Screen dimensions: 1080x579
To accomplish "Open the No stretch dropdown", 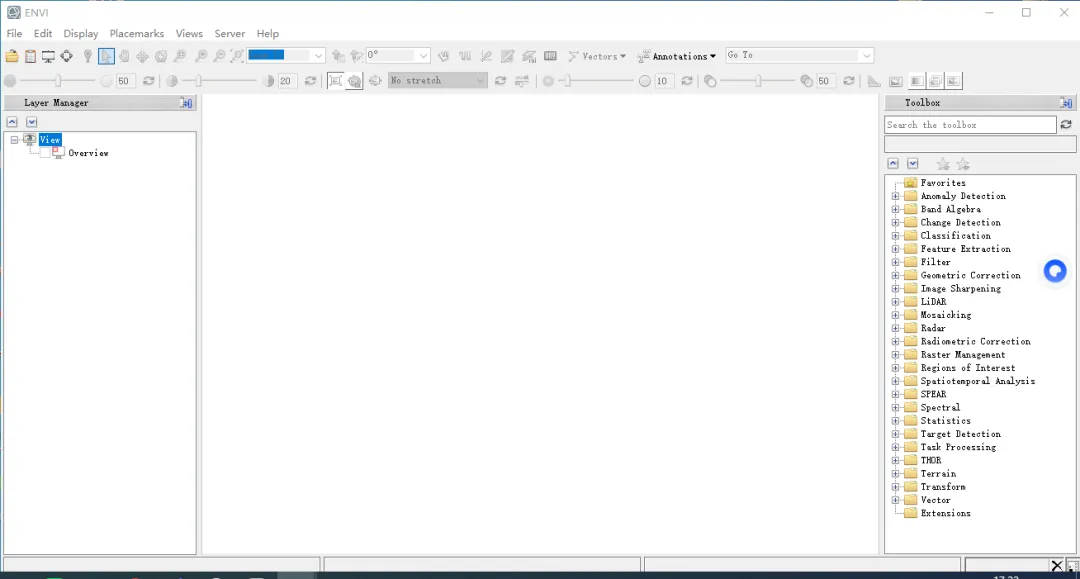I will click(480, 81).
